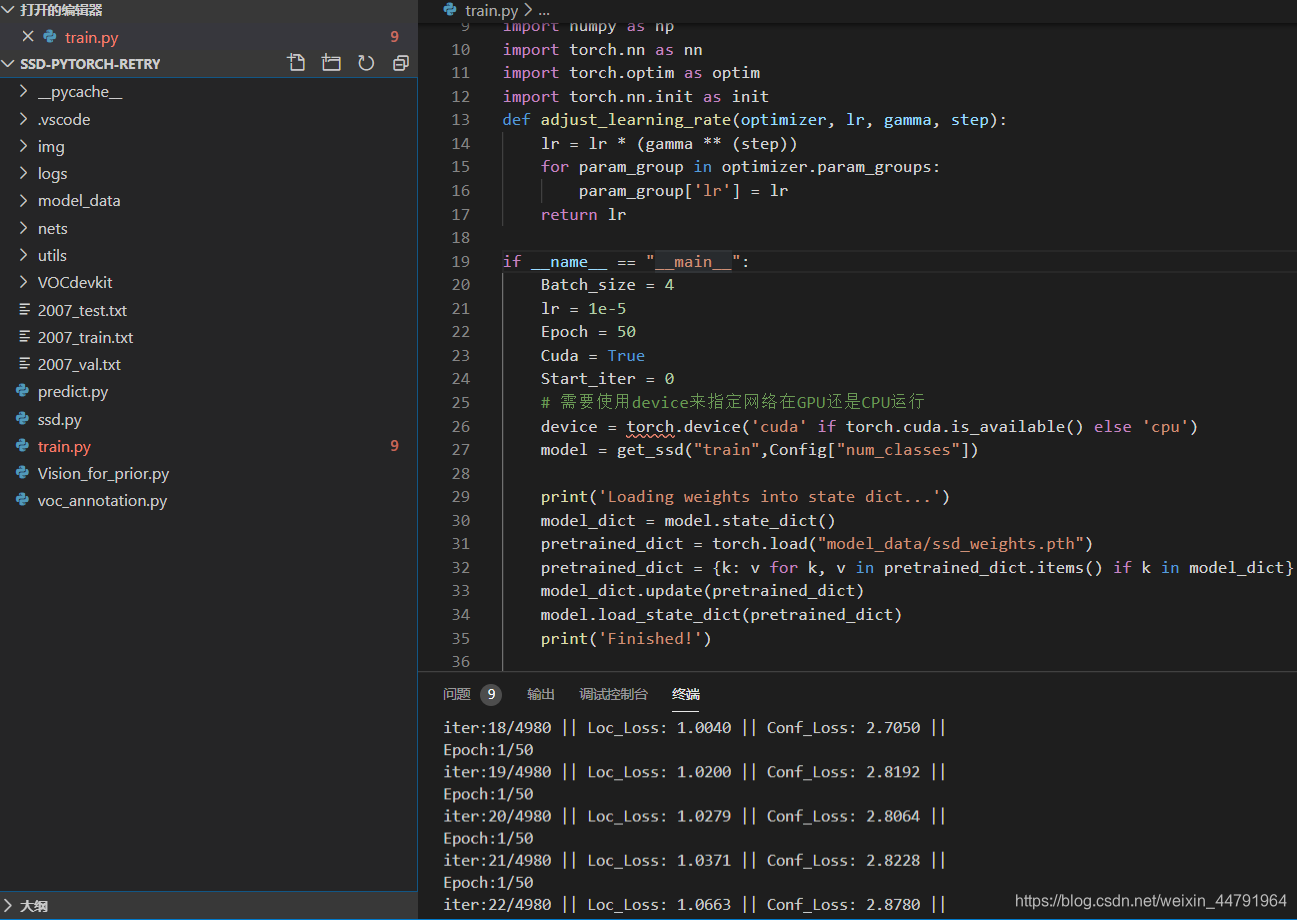Viewport: 1297px width, 920px height.
Task: Click the text file icon beside 2007_train.txt
Action: pos(24,337)
